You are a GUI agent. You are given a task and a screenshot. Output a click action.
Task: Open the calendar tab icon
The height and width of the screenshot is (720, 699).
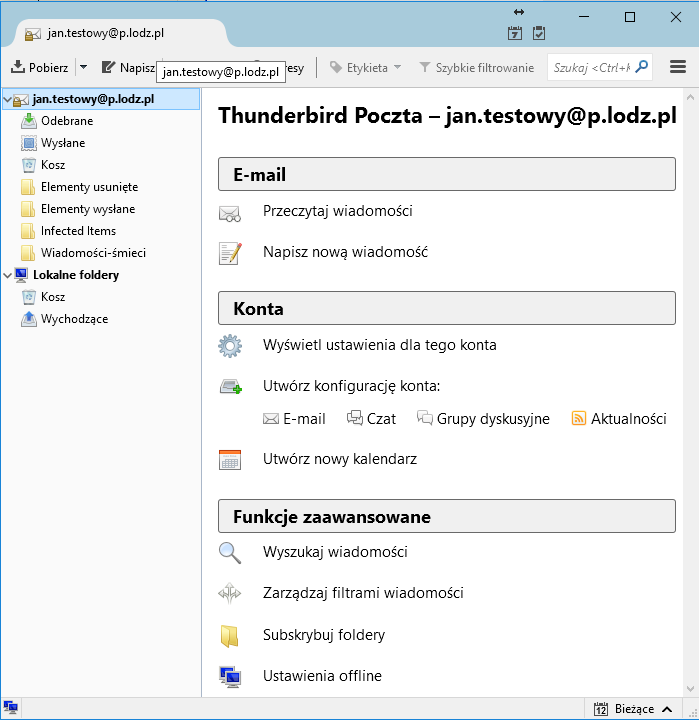(x=516, y=32)
